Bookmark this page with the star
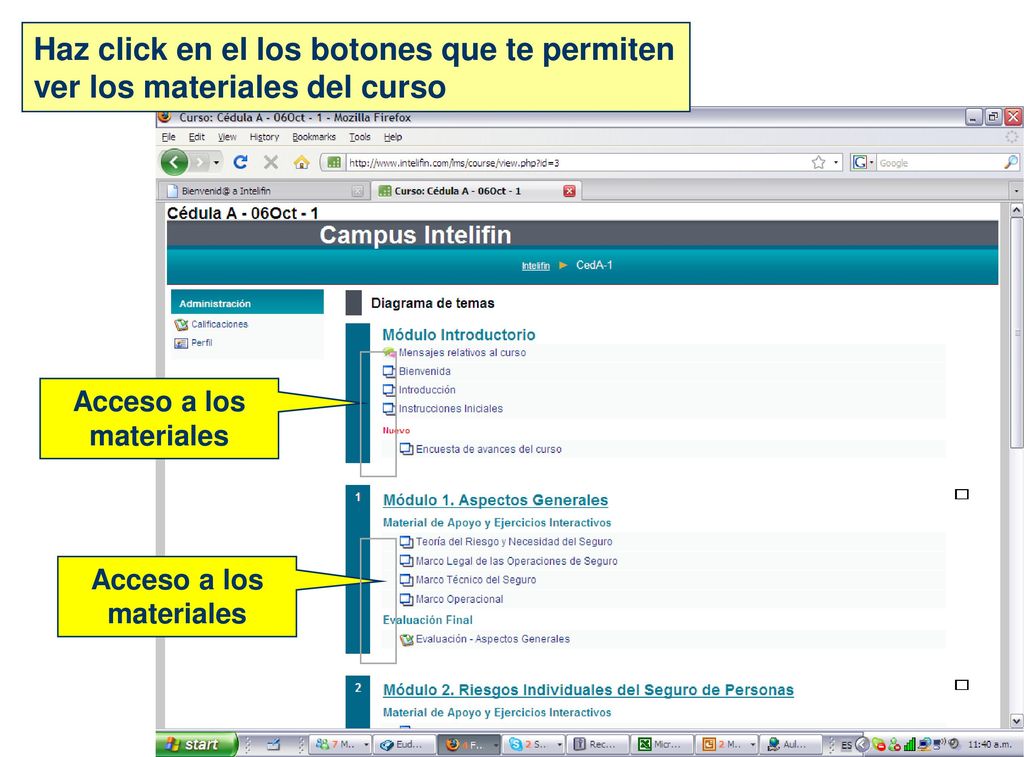This screenshot has height=757, width=1024. click(x=818, y=163)
